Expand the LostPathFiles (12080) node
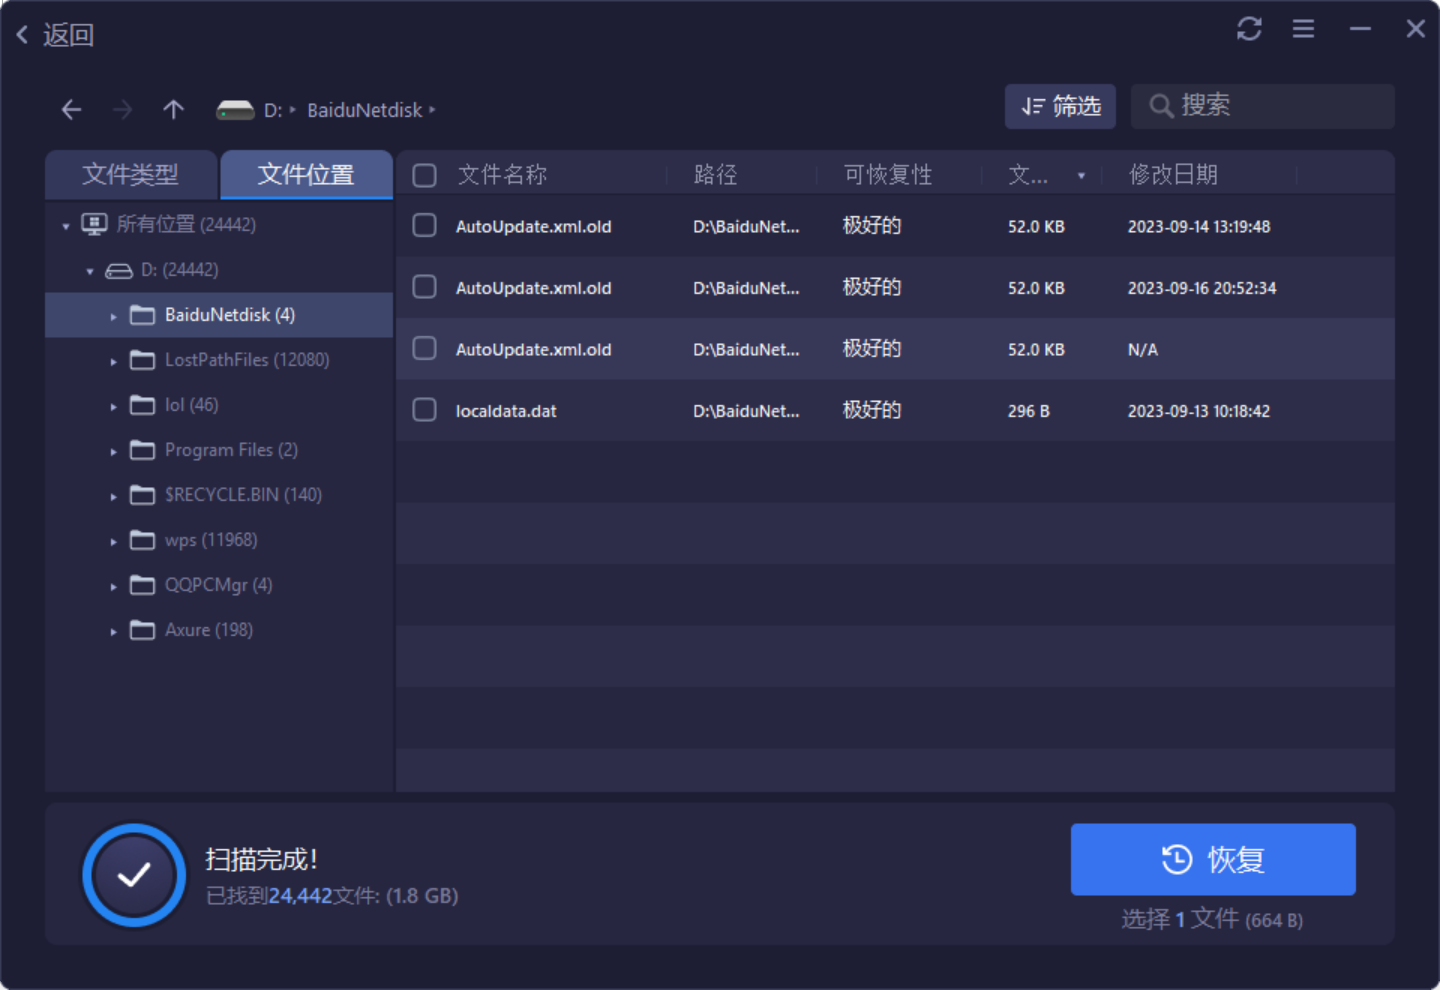The width and height of the screenshot is (1440, 990). [x=114, y=361]
